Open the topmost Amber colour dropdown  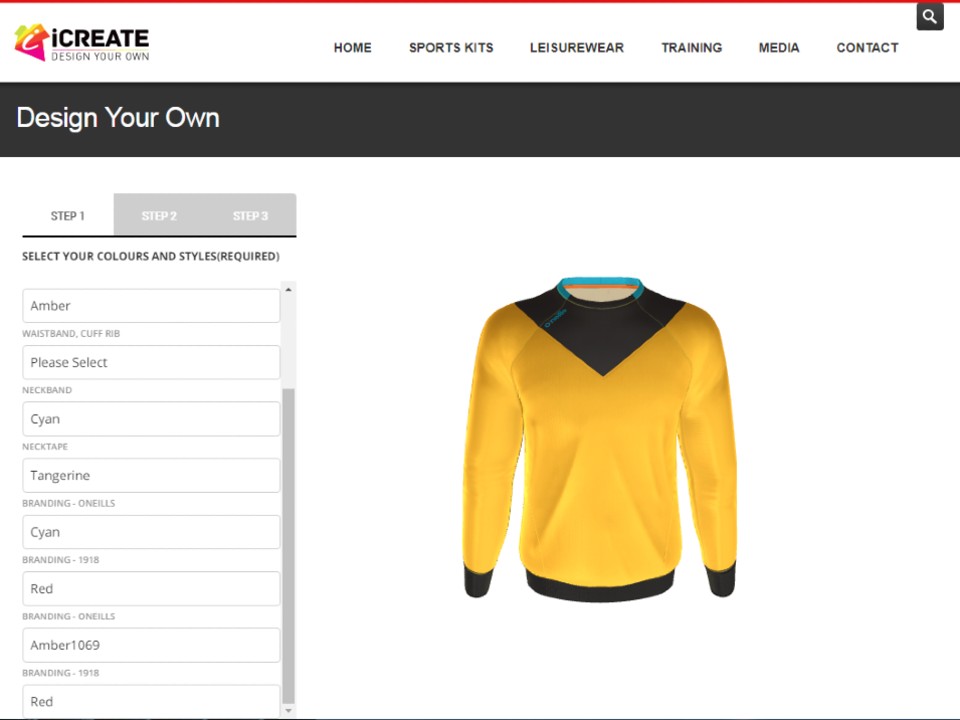point(151,306)
